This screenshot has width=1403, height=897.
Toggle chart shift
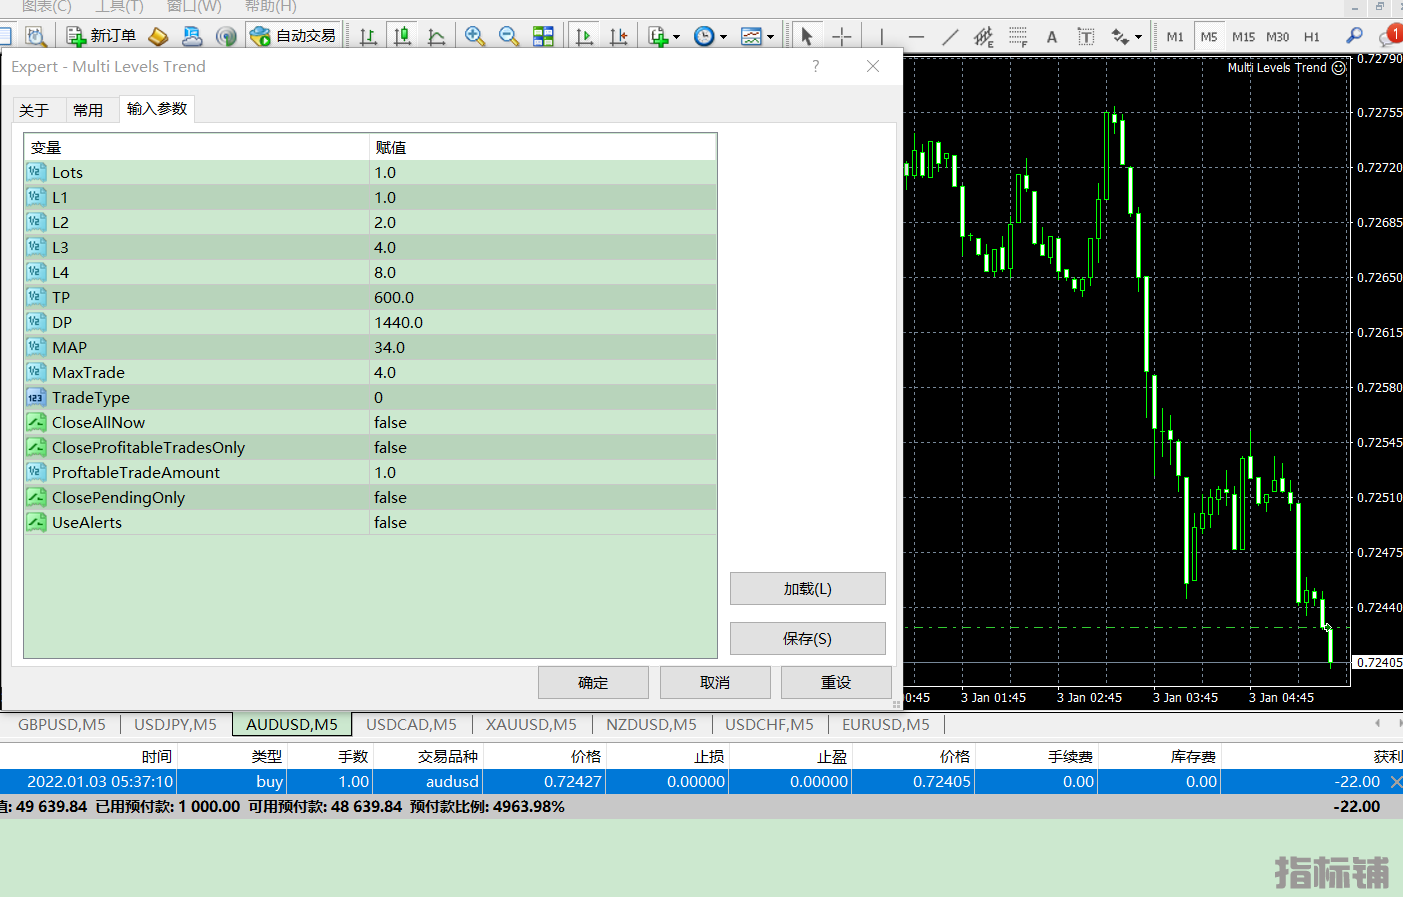coord(619,36)
